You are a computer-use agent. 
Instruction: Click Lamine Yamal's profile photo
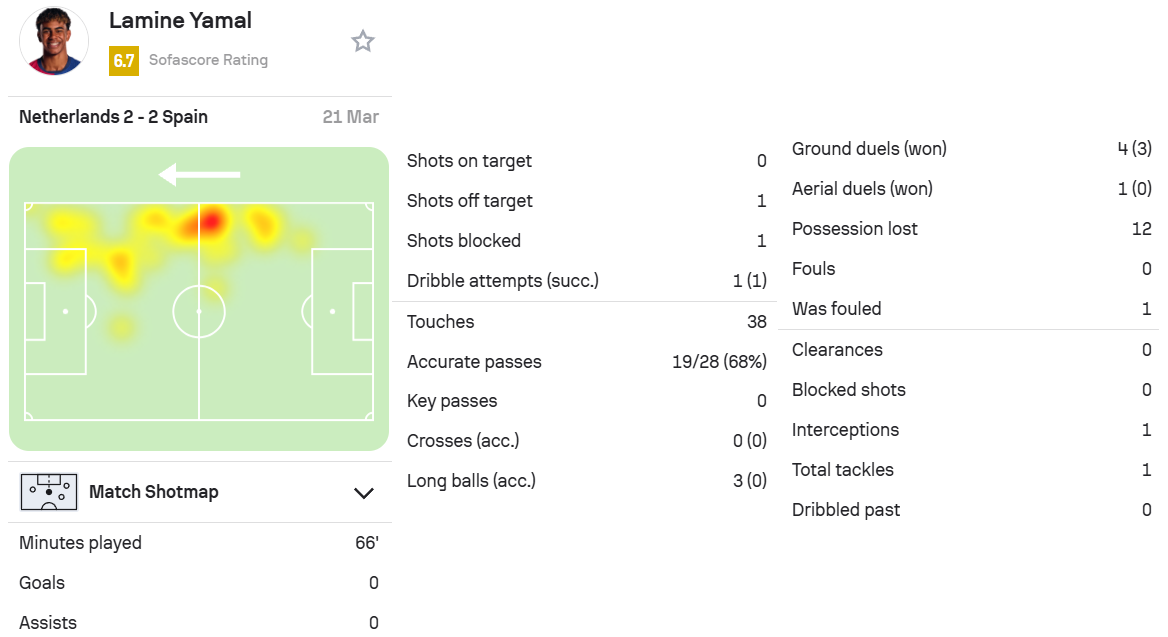point(54,41)
